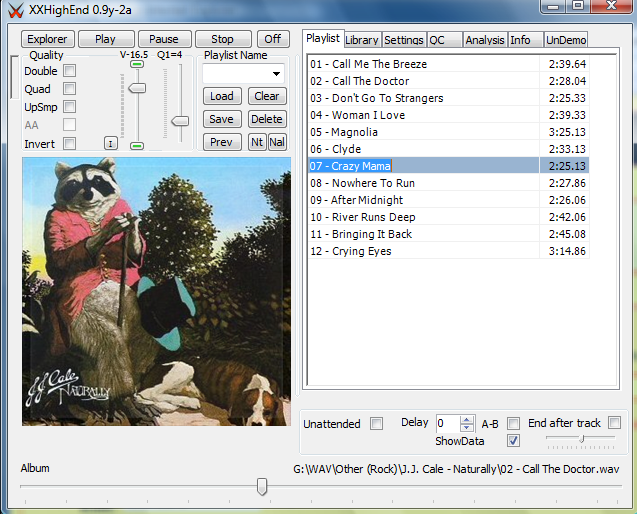The width and height of the screenshot is (637, 514).
Task: Click the Load playlist button
Action: coord(222,96)
